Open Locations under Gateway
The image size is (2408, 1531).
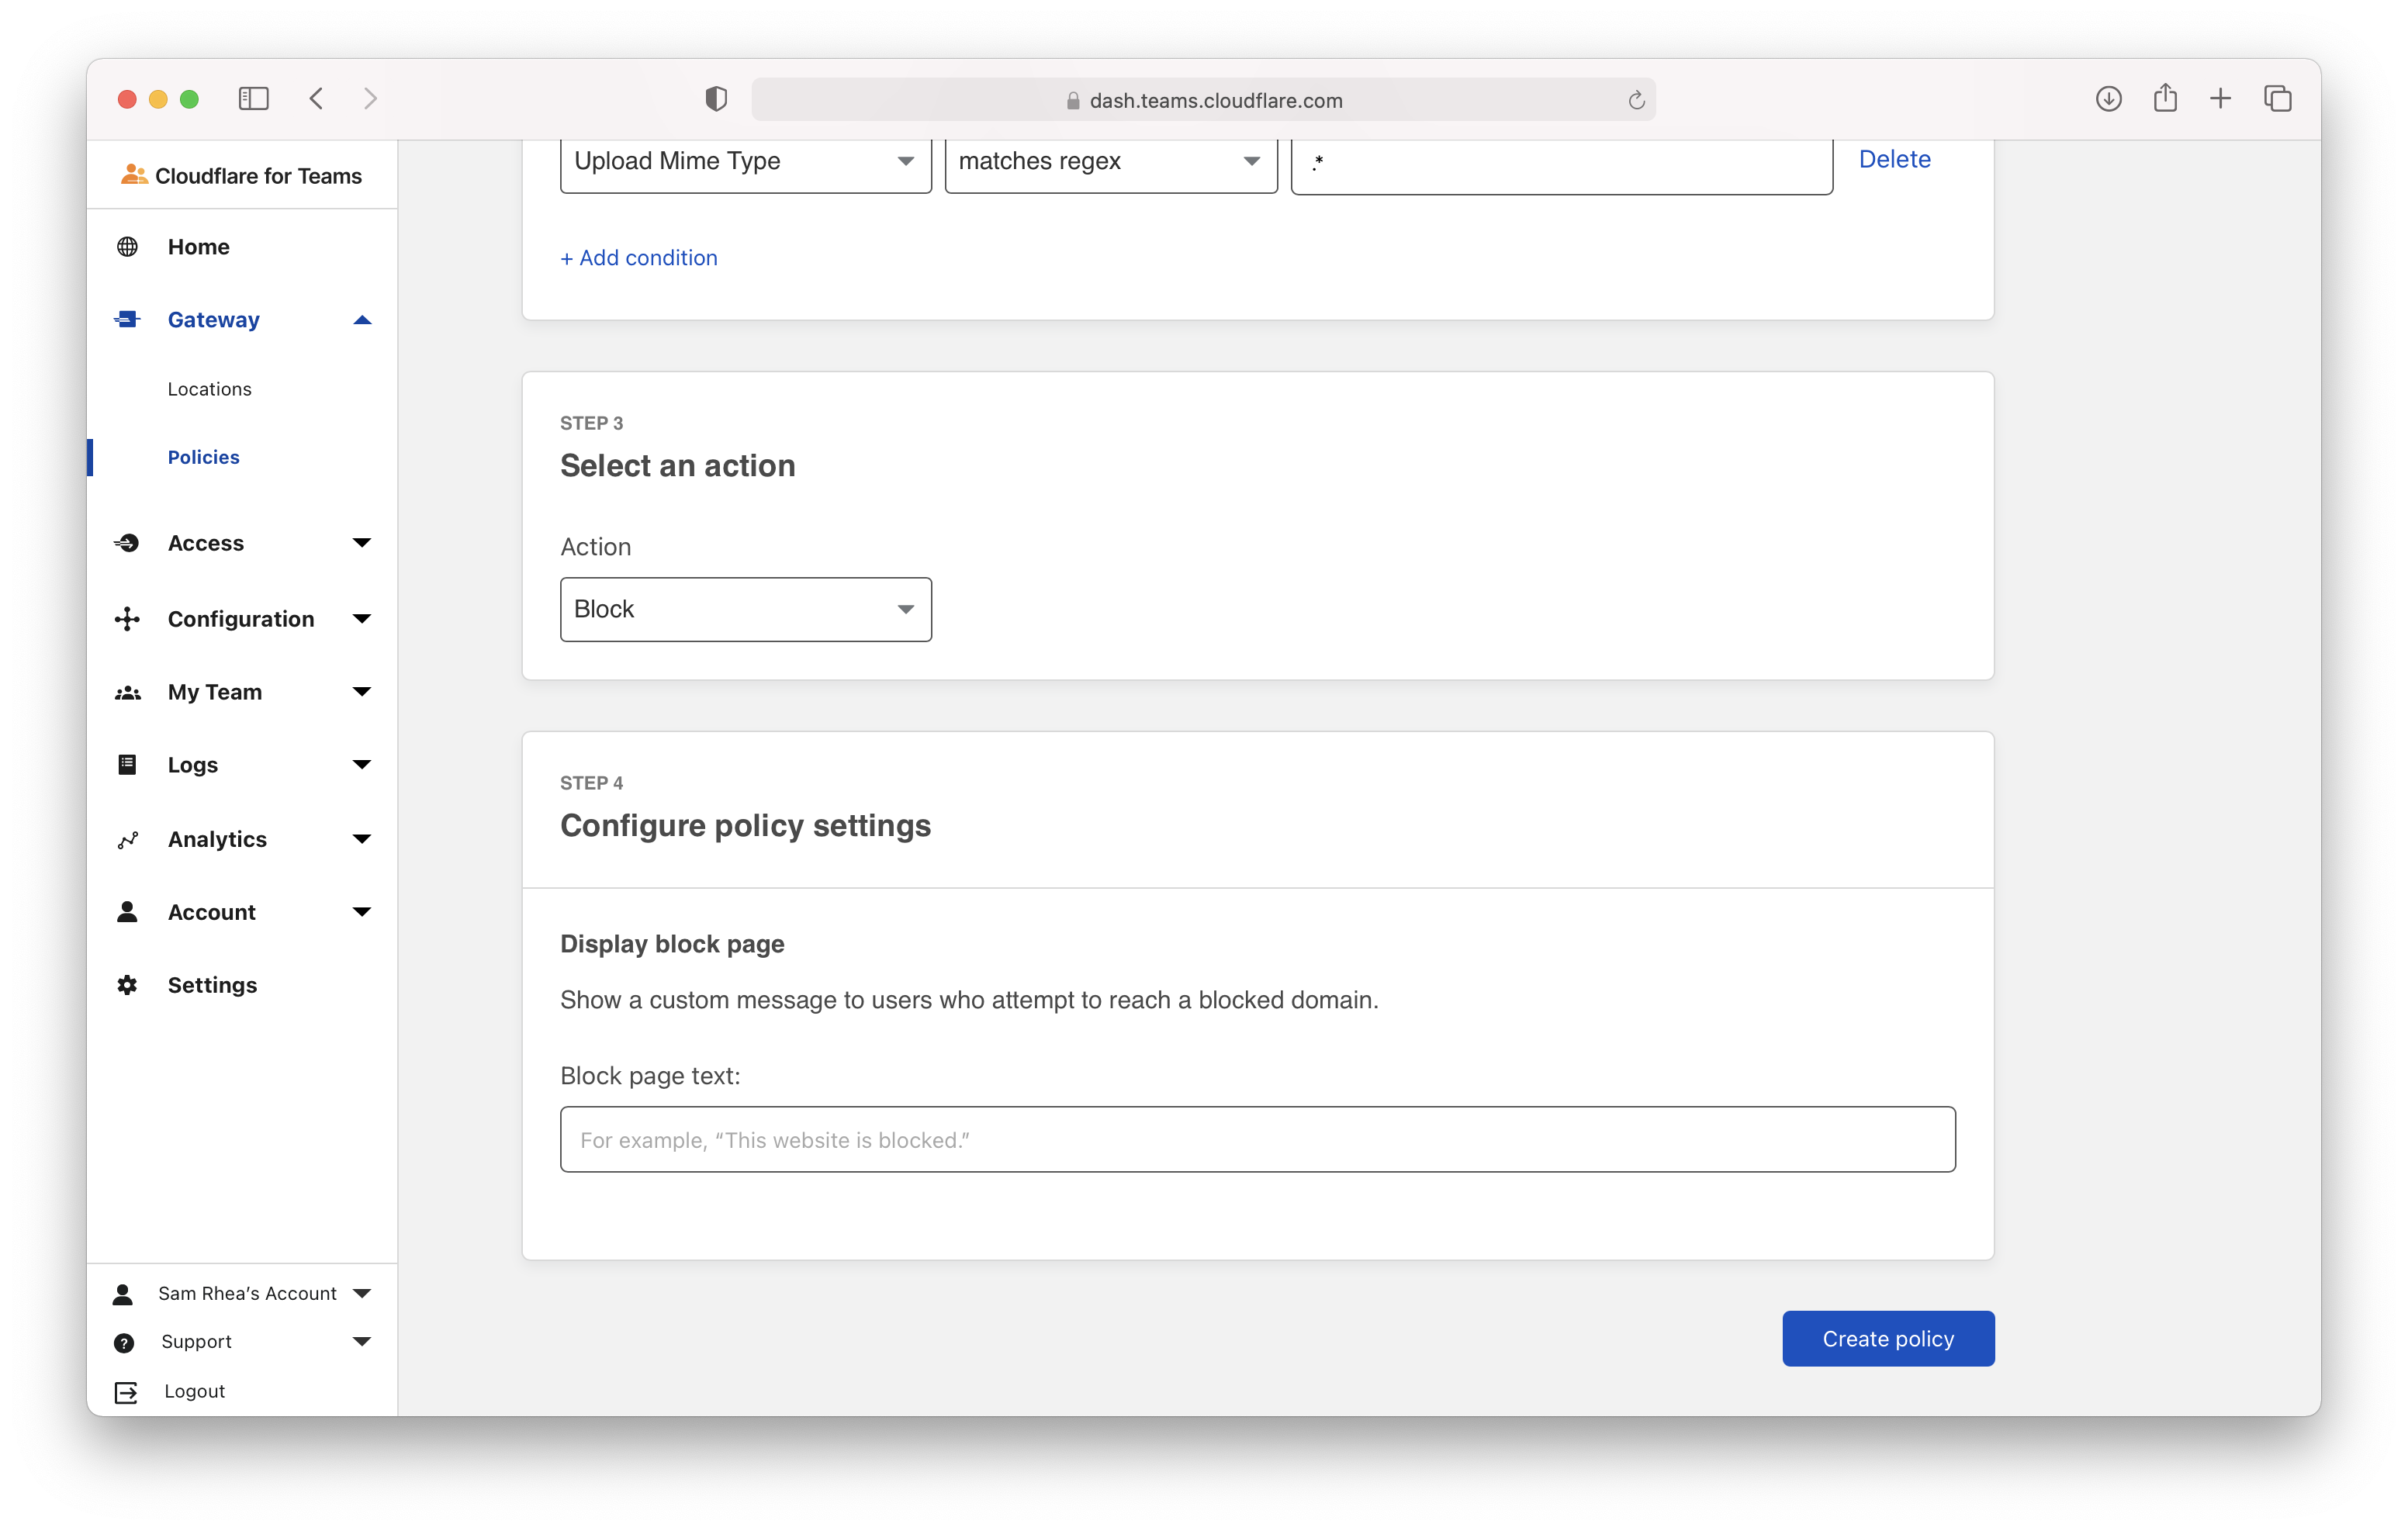pos(209,389)
